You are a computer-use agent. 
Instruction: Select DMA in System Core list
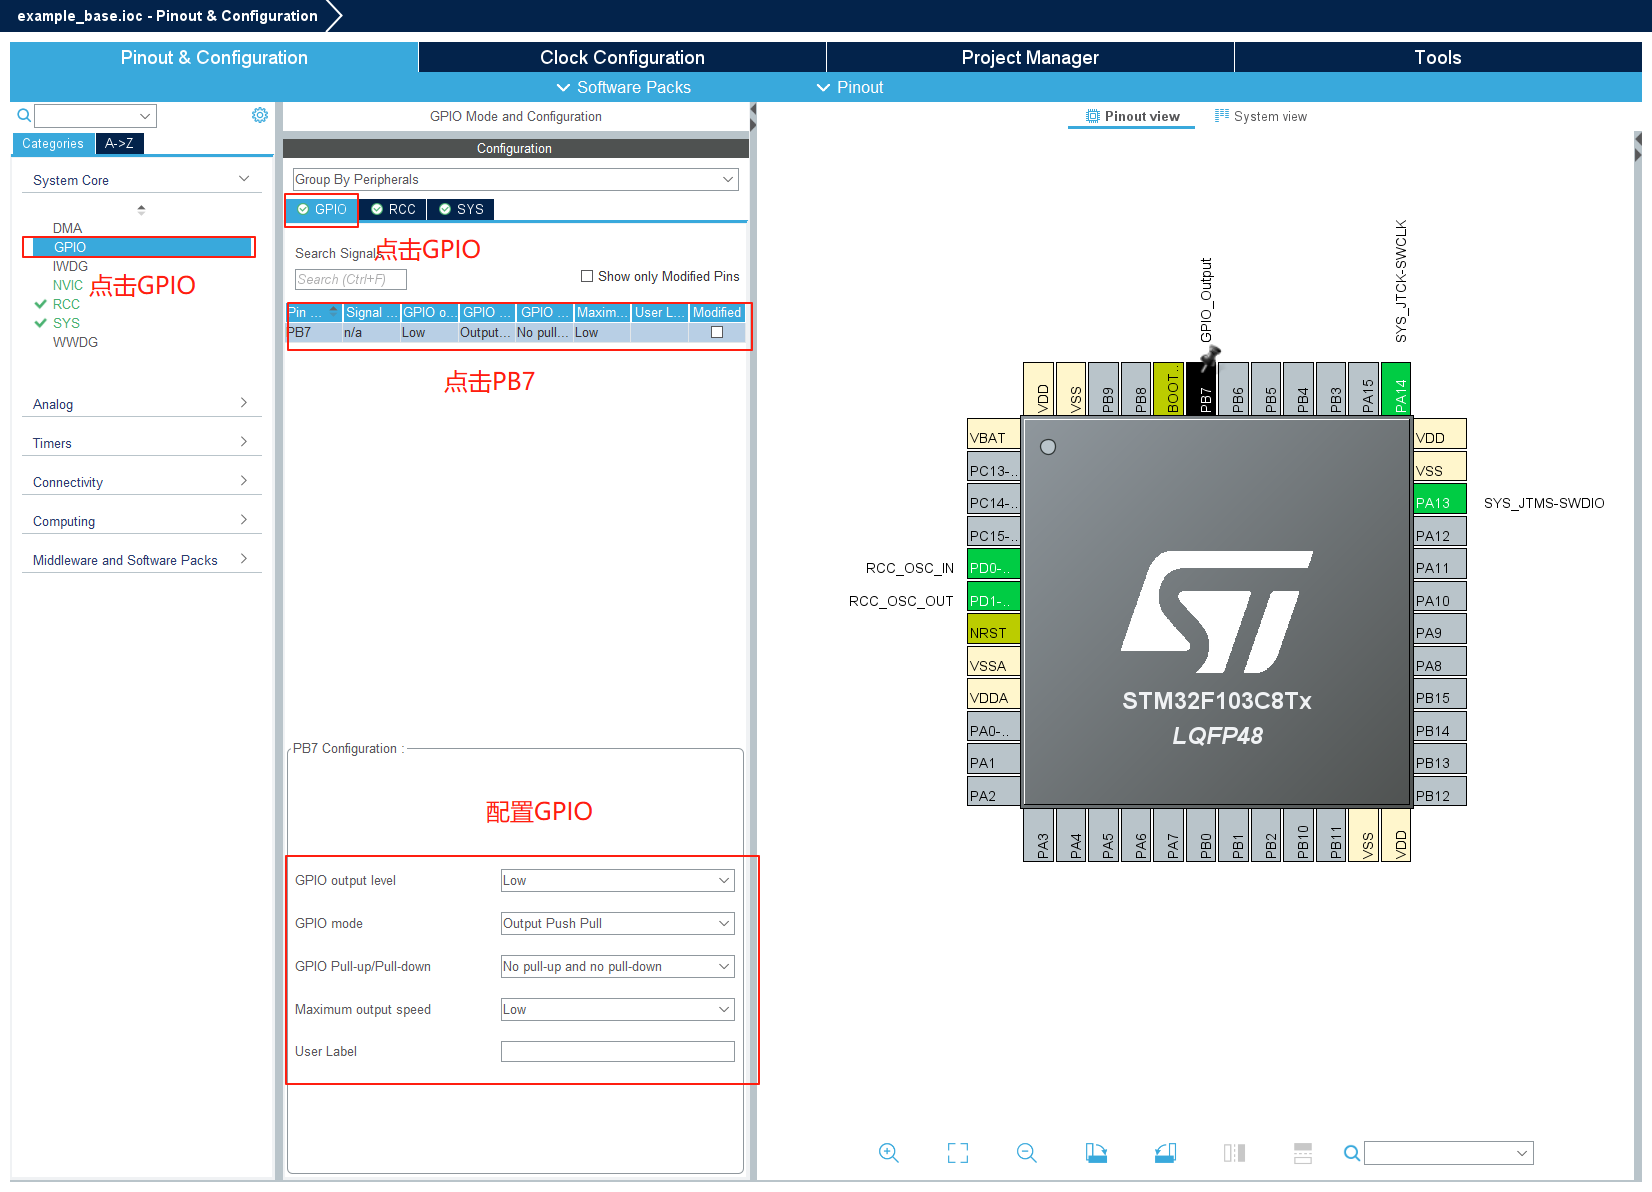[x=68, y=228]
